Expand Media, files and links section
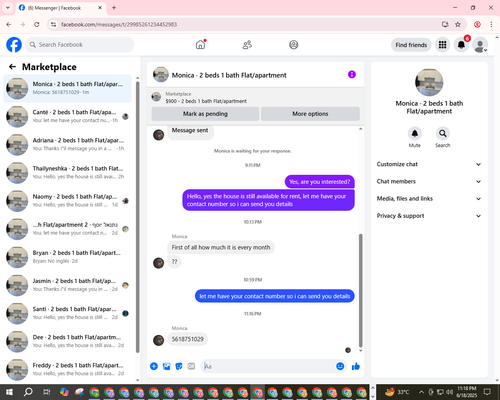This screenshot has width=500, height=400. tap(429, 199)
